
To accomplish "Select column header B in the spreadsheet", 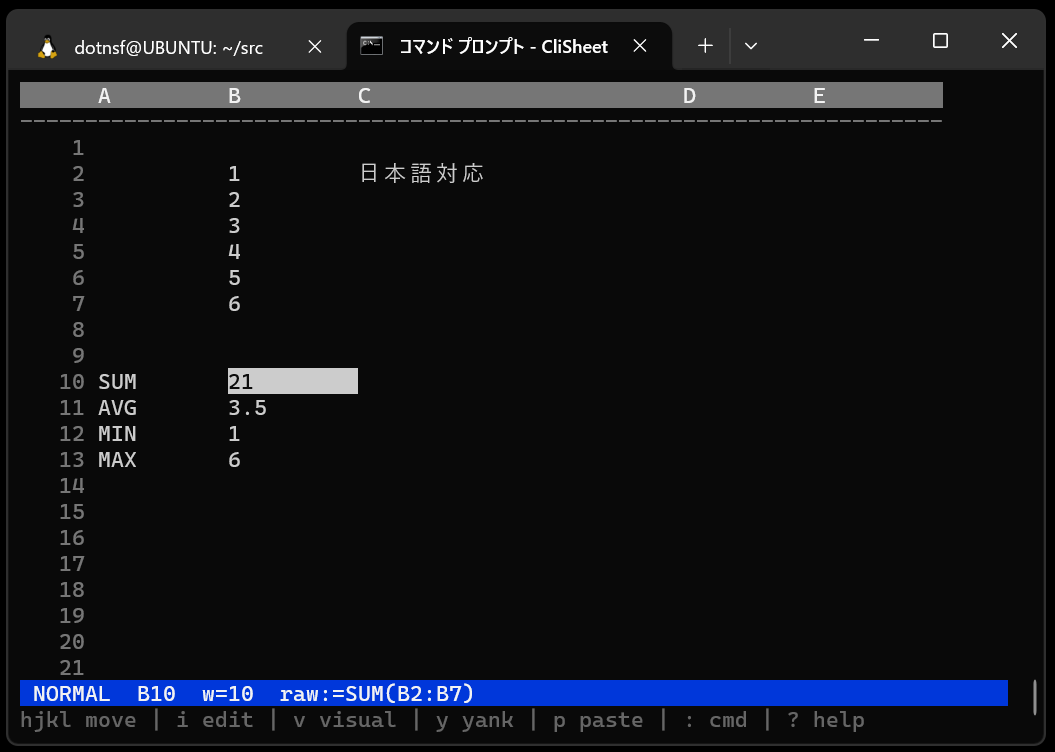I will click(234, 95).
